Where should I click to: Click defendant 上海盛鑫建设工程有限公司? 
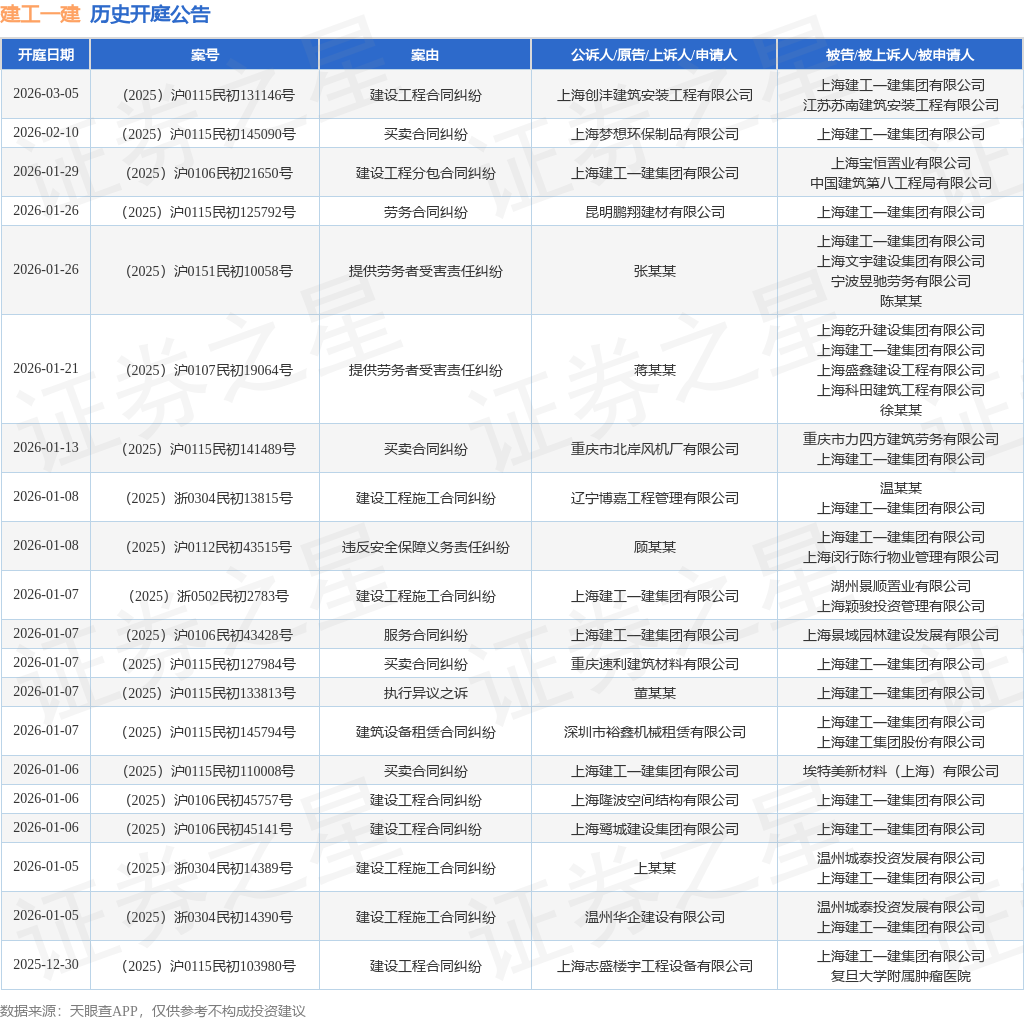tap(901, 371)
